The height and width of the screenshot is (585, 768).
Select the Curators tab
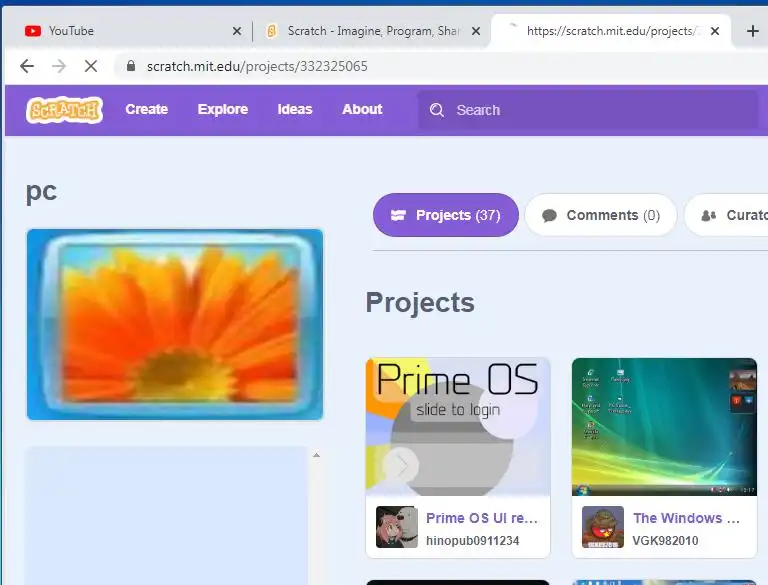click(726, 215)
